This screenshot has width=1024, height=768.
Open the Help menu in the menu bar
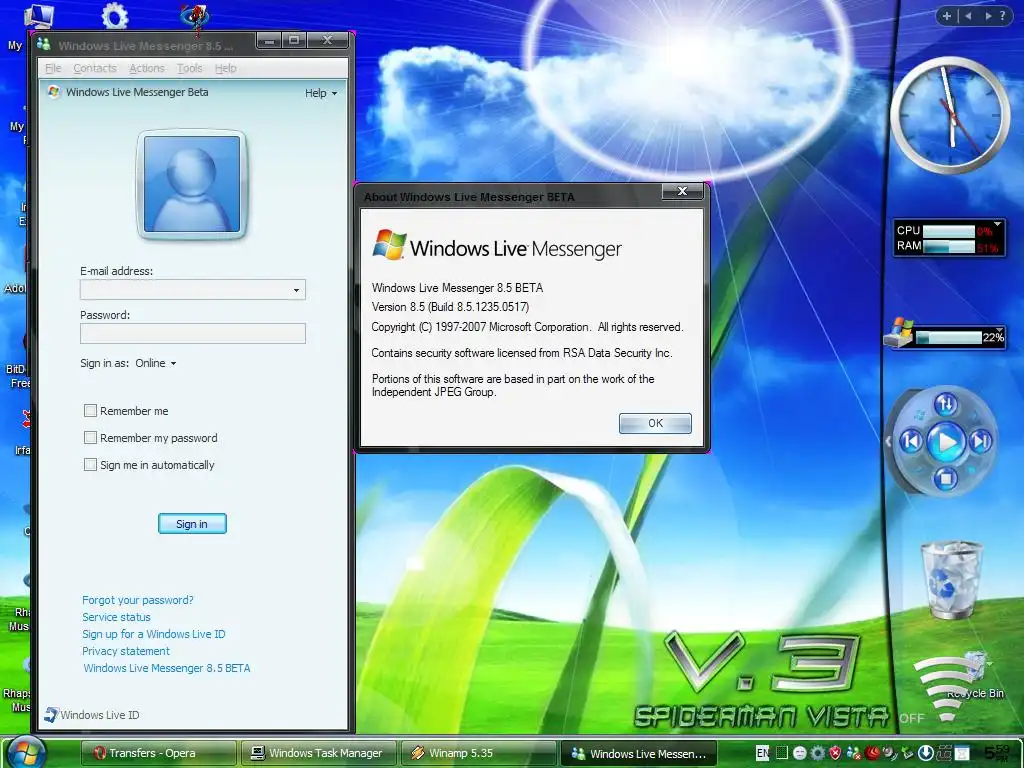(225, 68)
